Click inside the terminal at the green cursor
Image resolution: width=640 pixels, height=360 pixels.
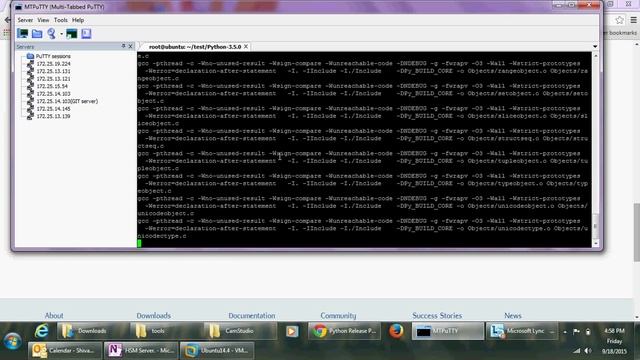[x=140, y=244]
